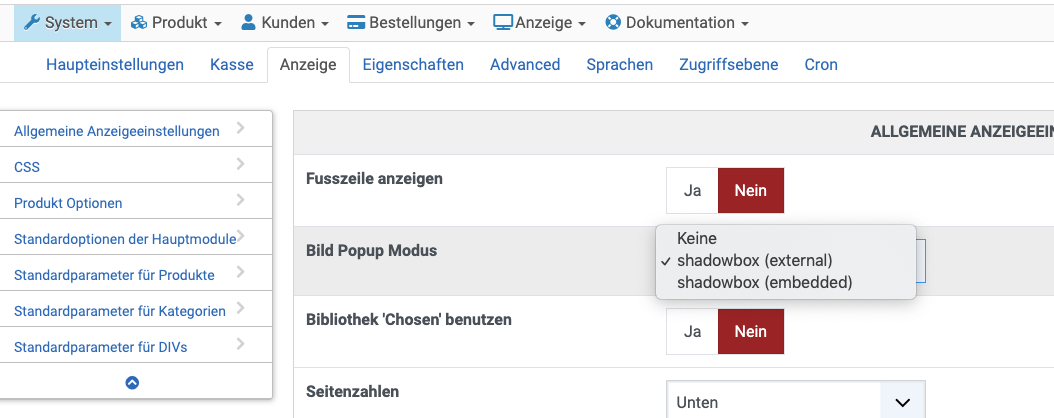Set Bibliothek 'Chosen' benutzen to Ja

pyautogui.click(x=692, y=332)
